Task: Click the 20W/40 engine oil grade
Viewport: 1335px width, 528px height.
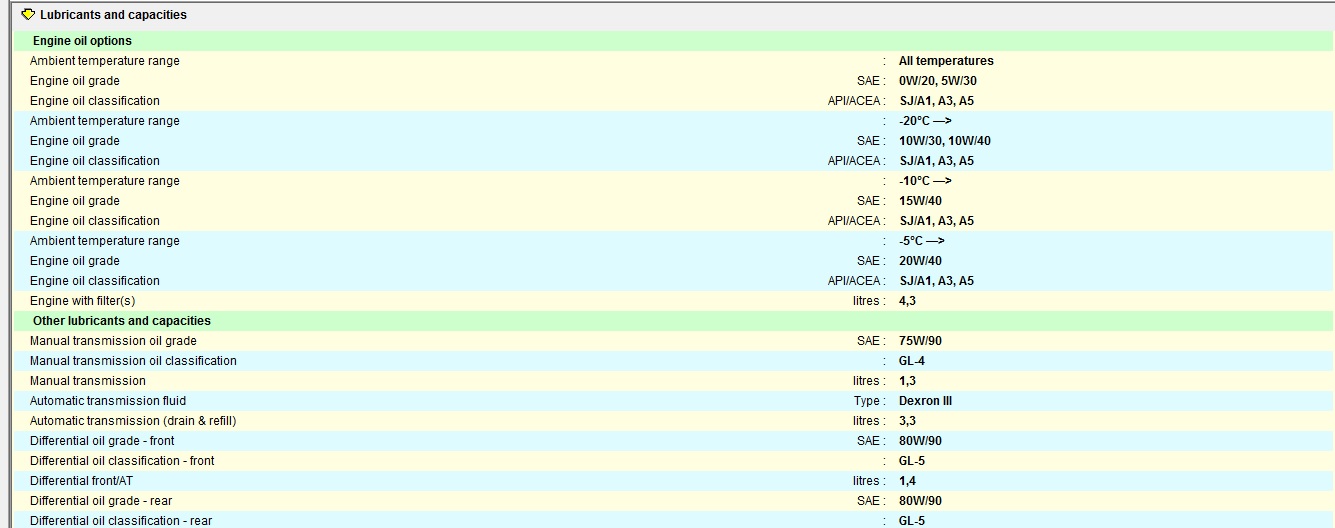Action: tap(920, 261)
